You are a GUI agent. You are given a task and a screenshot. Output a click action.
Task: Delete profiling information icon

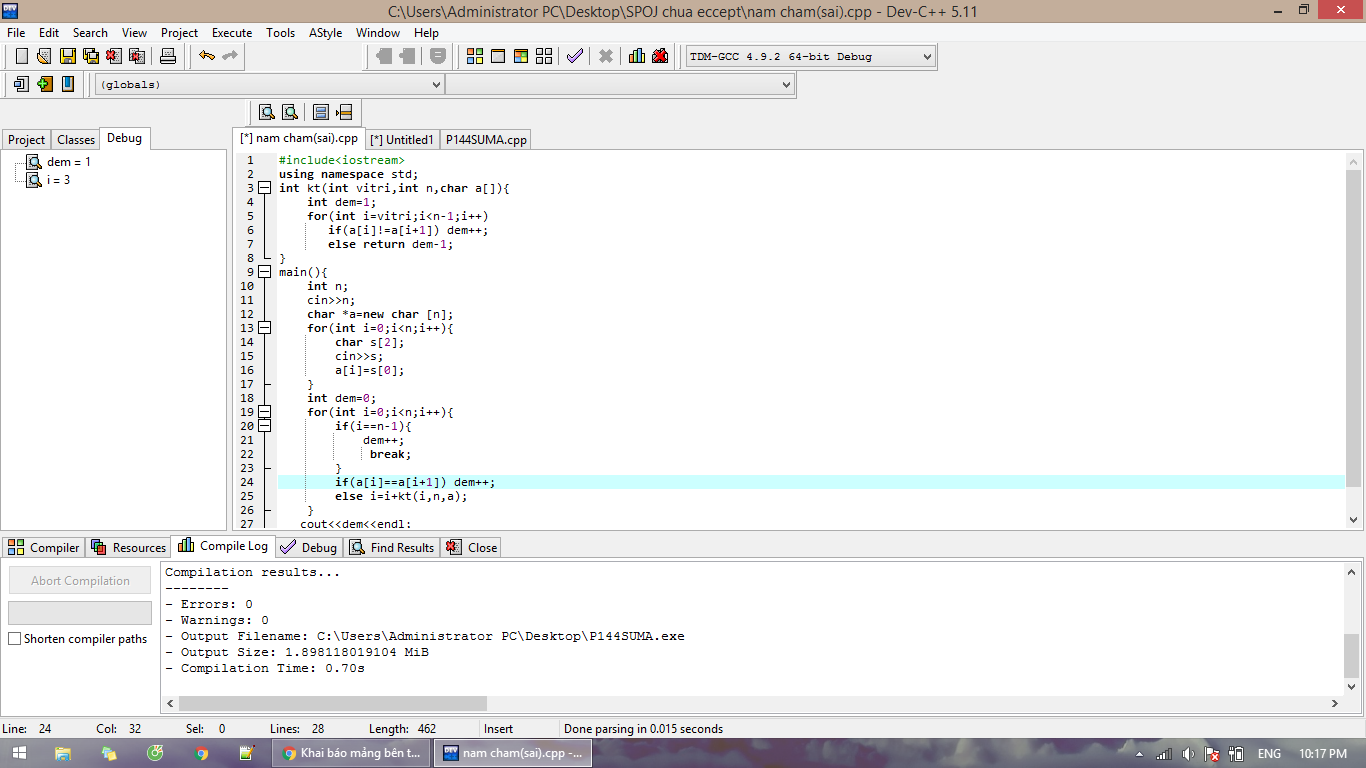(660, 56)
